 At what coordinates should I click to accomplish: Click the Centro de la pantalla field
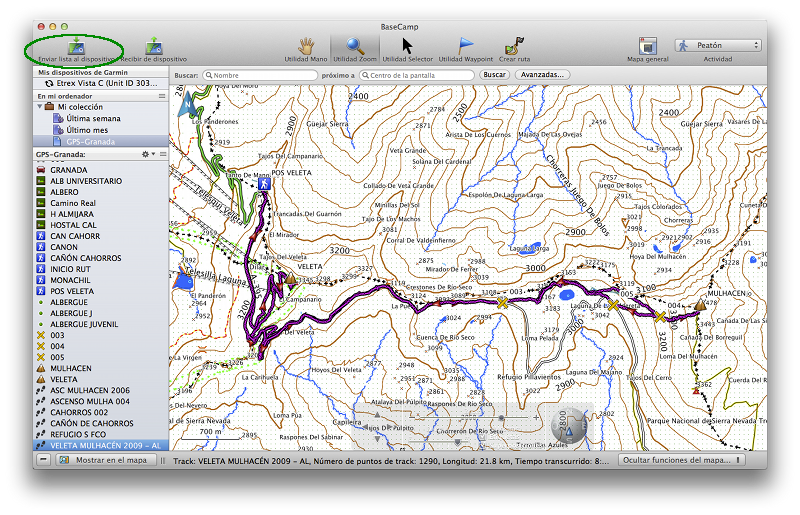[x=417, y=75]
